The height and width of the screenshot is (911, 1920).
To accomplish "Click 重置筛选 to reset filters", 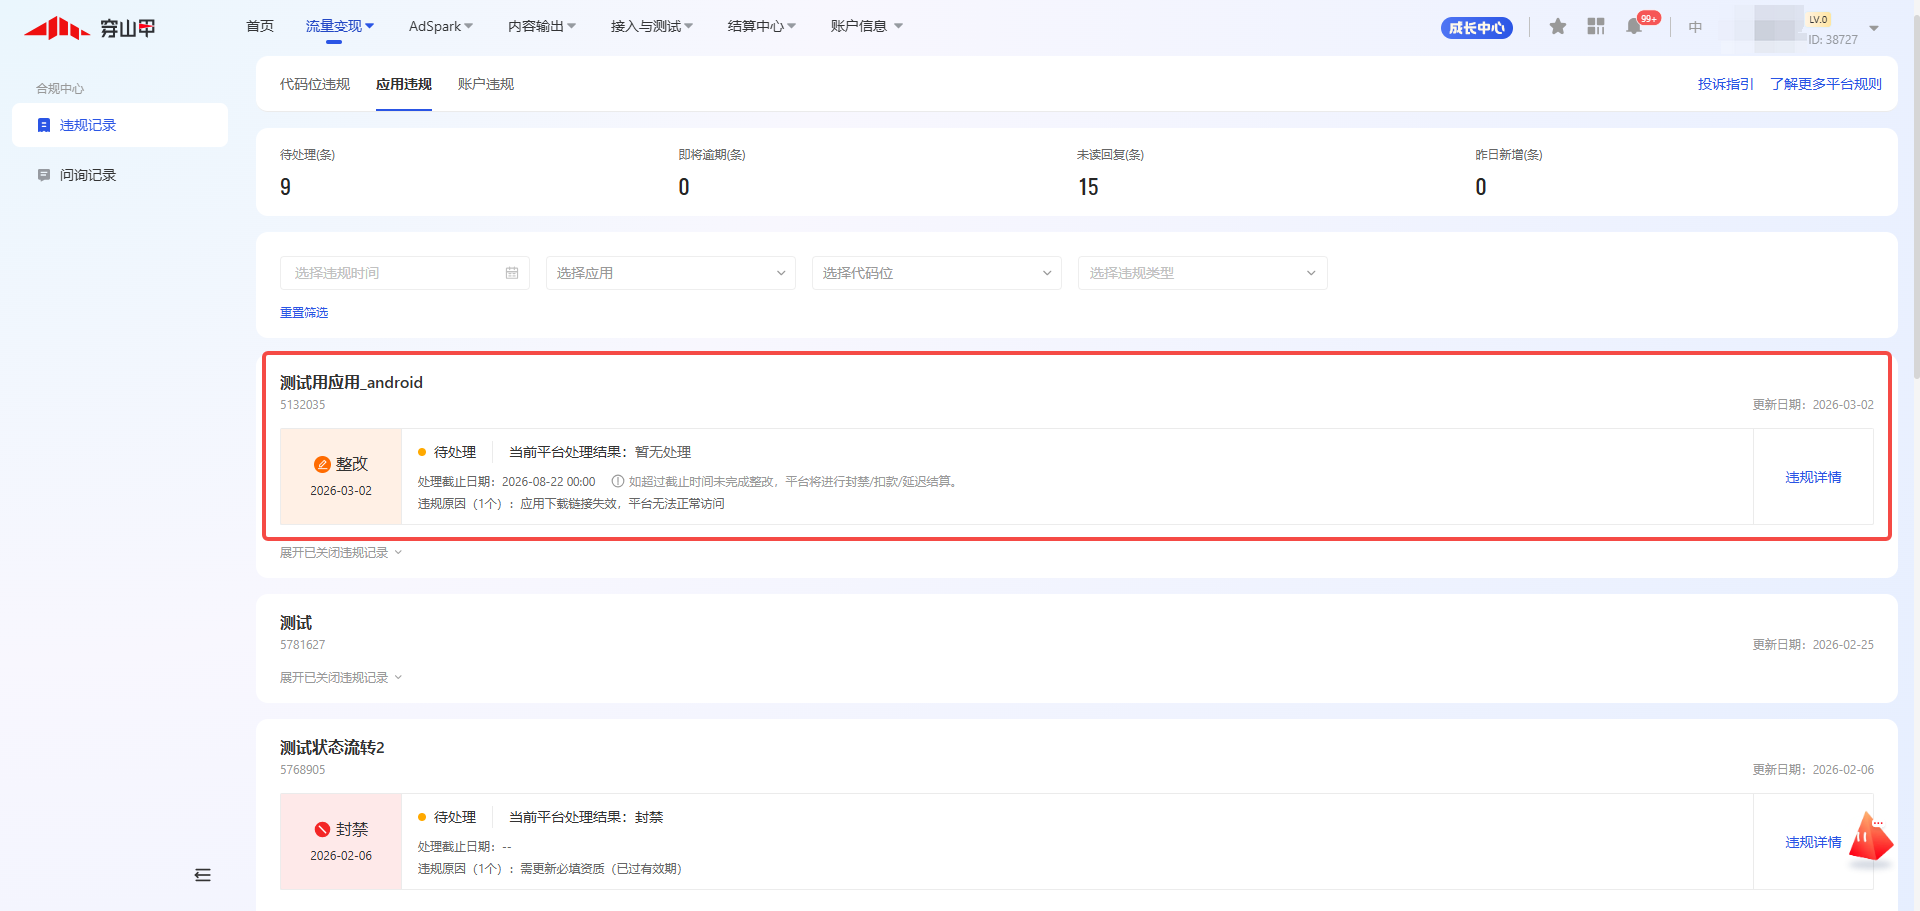I will (x=304, y=312).
